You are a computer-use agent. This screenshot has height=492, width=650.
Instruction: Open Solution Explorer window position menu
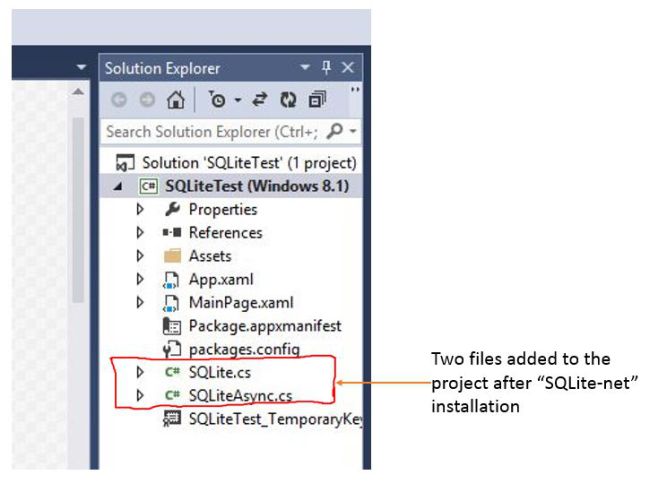click(305, 67)
